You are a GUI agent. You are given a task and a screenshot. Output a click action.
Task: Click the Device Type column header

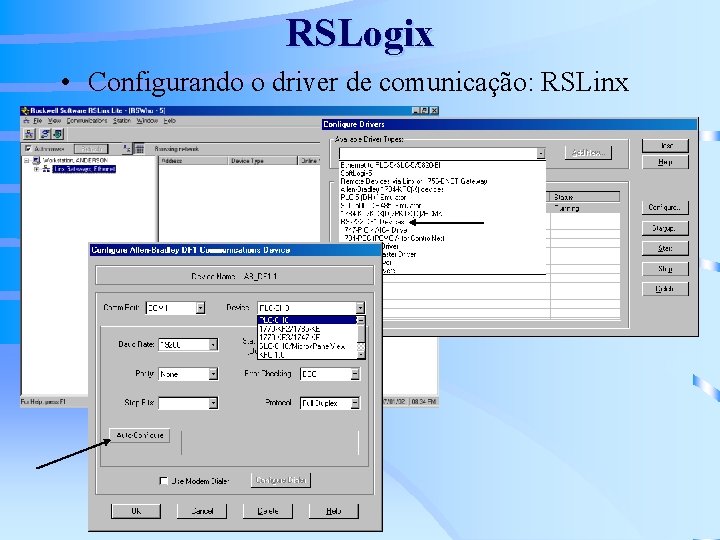pyautogui.click(x=263, y=161)
